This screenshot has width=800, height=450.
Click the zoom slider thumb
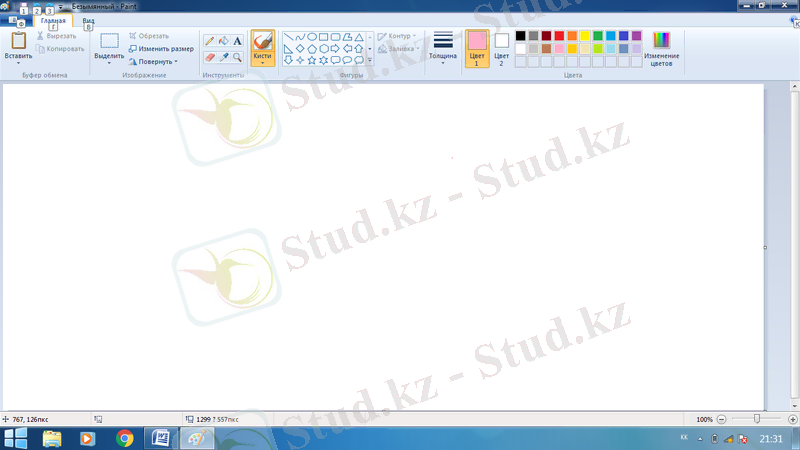point(757,419)
